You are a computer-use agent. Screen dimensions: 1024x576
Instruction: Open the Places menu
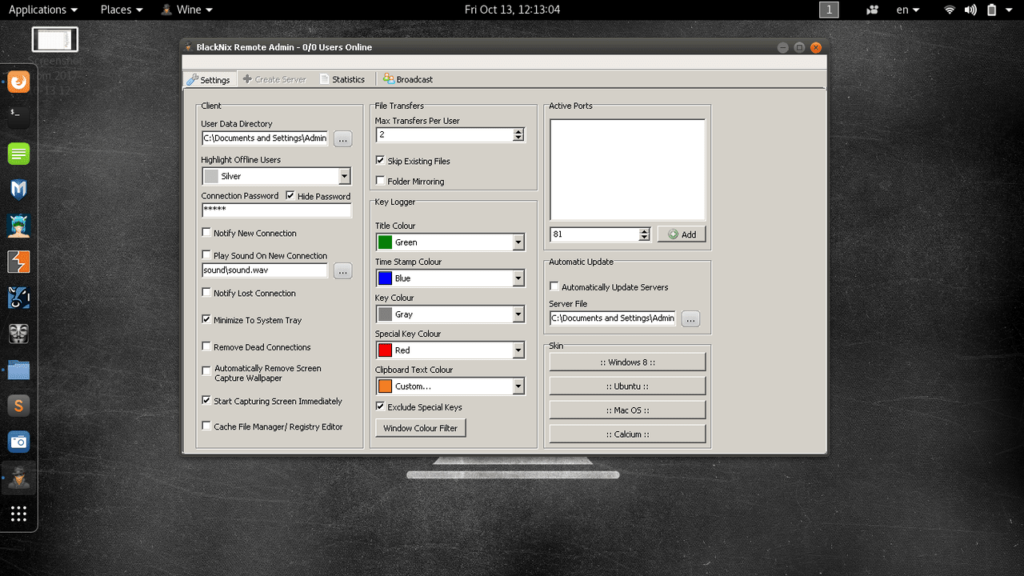coord(121,10)
